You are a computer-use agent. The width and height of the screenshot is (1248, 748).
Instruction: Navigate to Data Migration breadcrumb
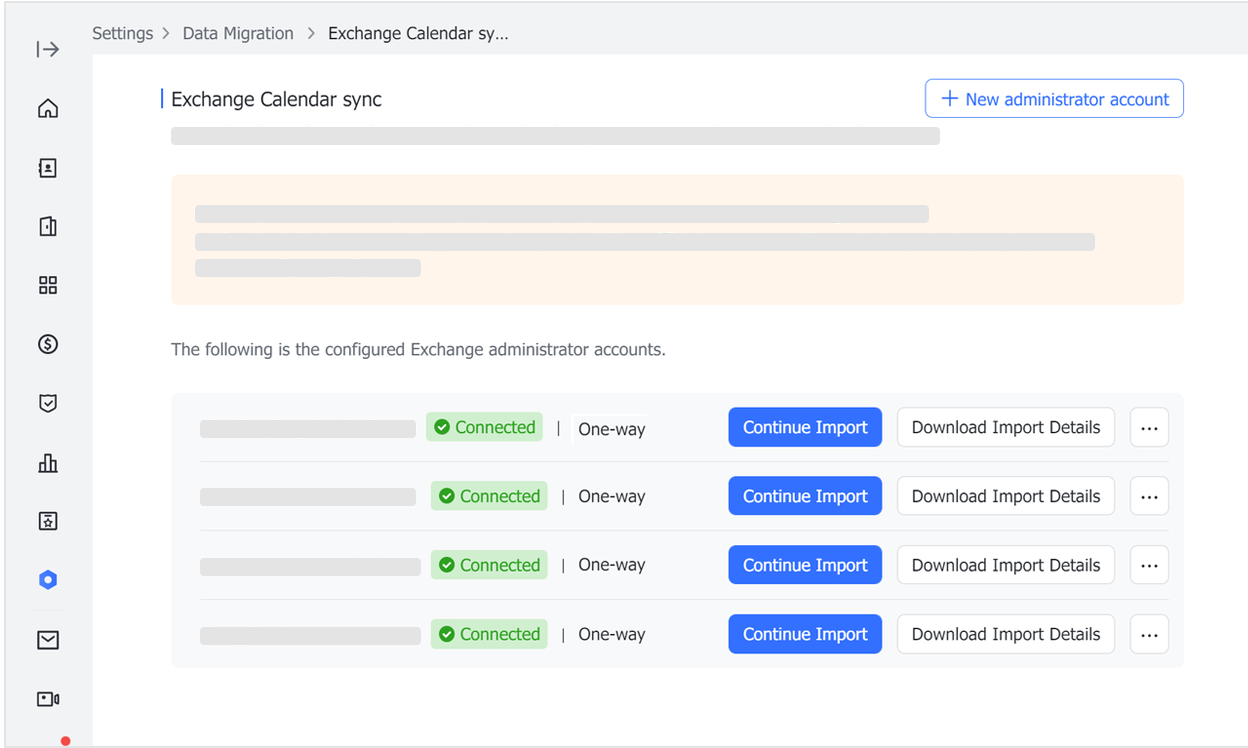click(238, 33)
